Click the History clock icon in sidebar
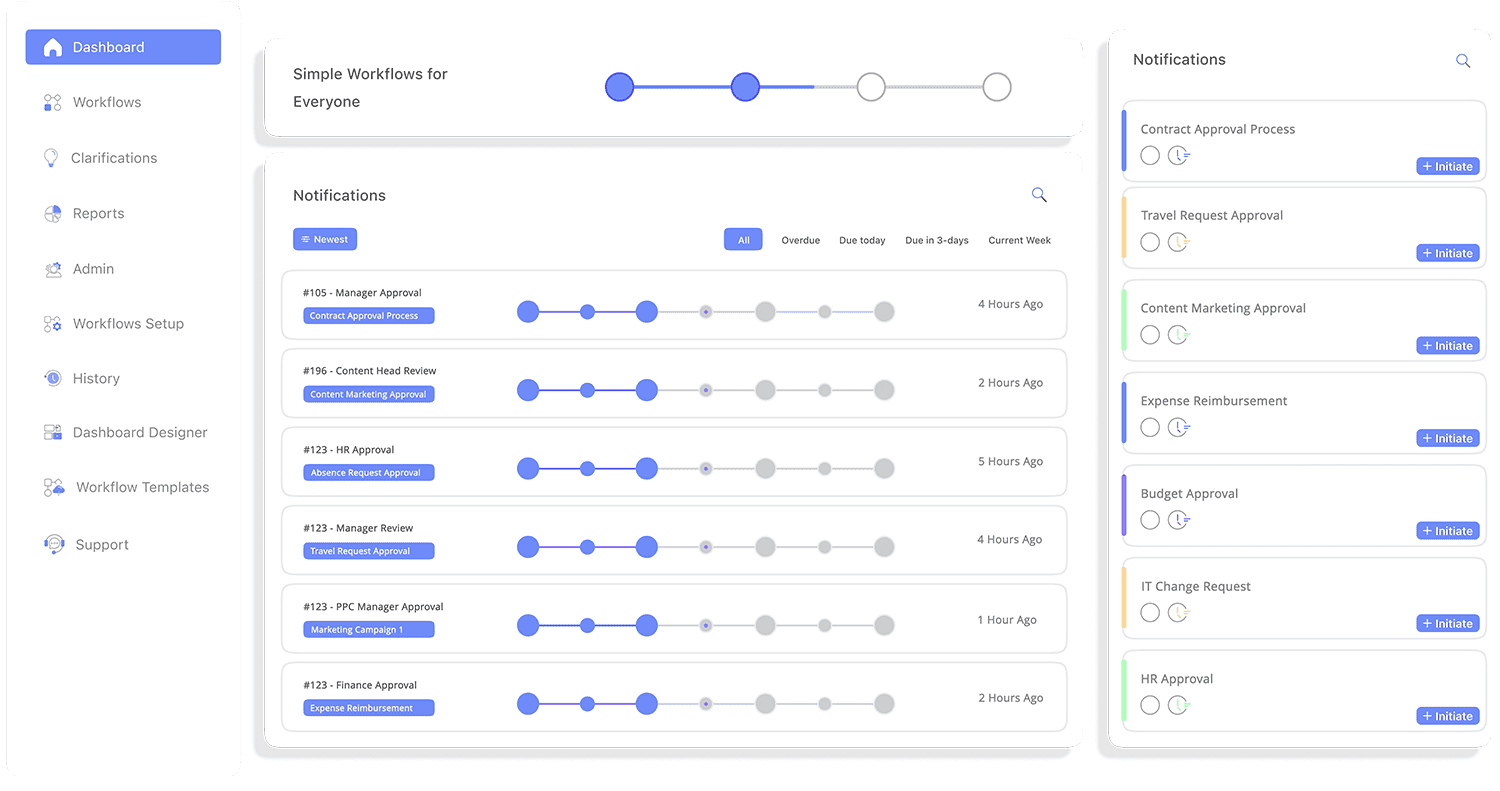 tap(53, 378)
